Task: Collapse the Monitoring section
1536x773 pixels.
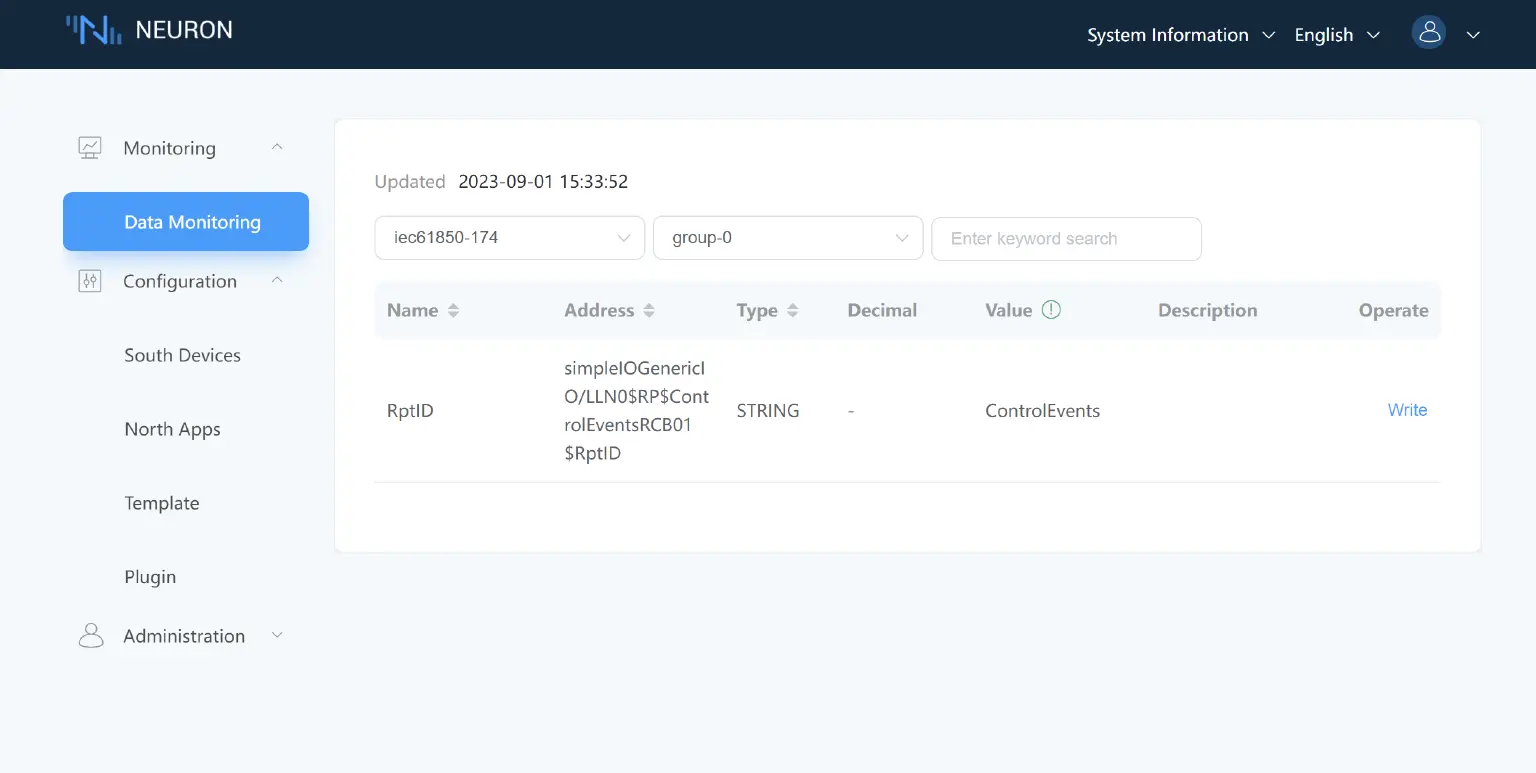Action: pos(277,146)
